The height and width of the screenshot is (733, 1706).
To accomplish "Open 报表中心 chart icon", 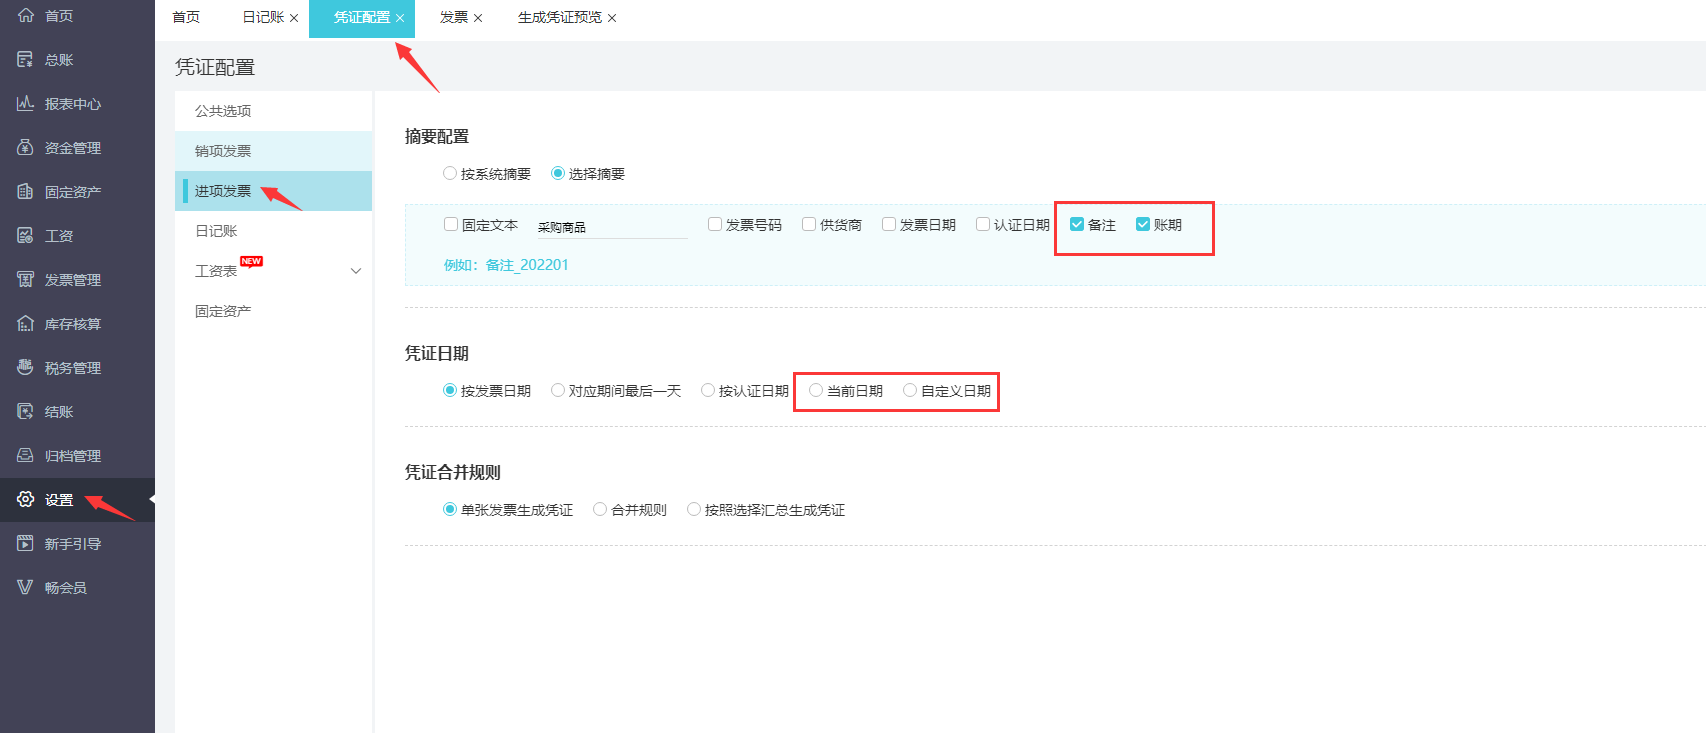I will tap(25, 104).
